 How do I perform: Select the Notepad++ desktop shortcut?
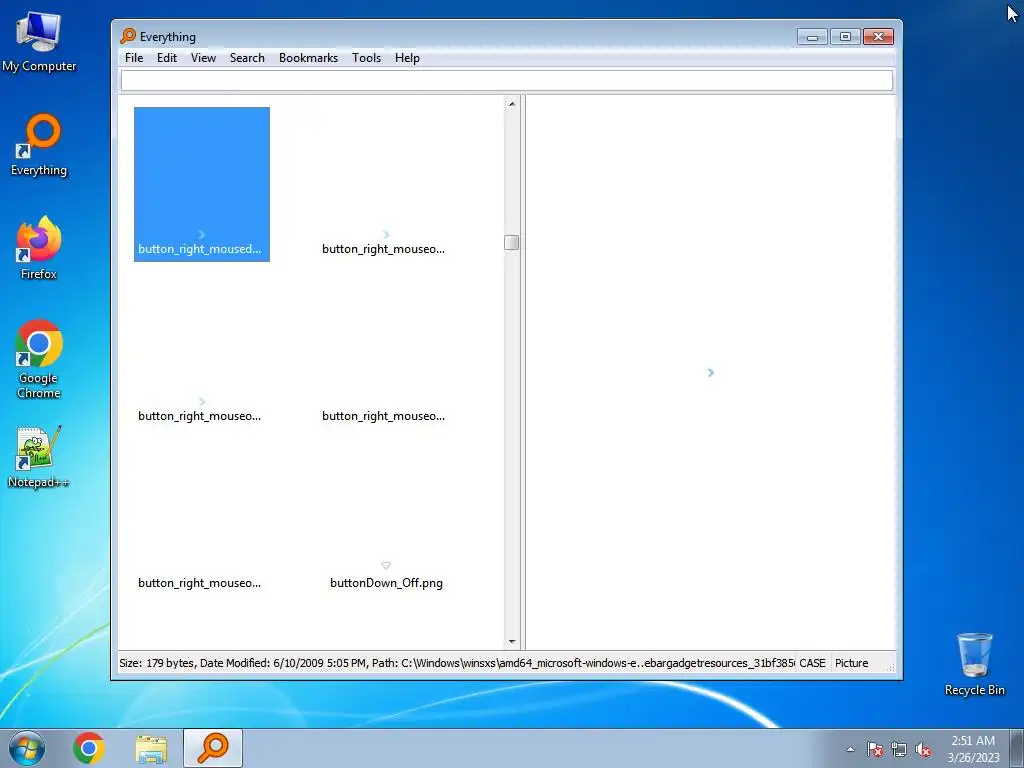(x=39, y=457)
